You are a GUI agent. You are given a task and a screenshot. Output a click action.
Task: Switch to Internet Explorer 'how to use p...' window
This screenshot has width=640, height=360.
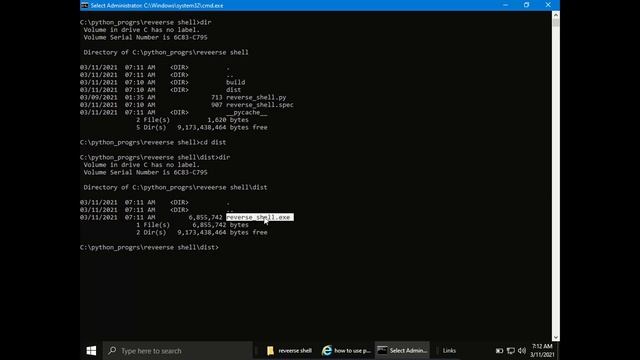coord(346,351)
